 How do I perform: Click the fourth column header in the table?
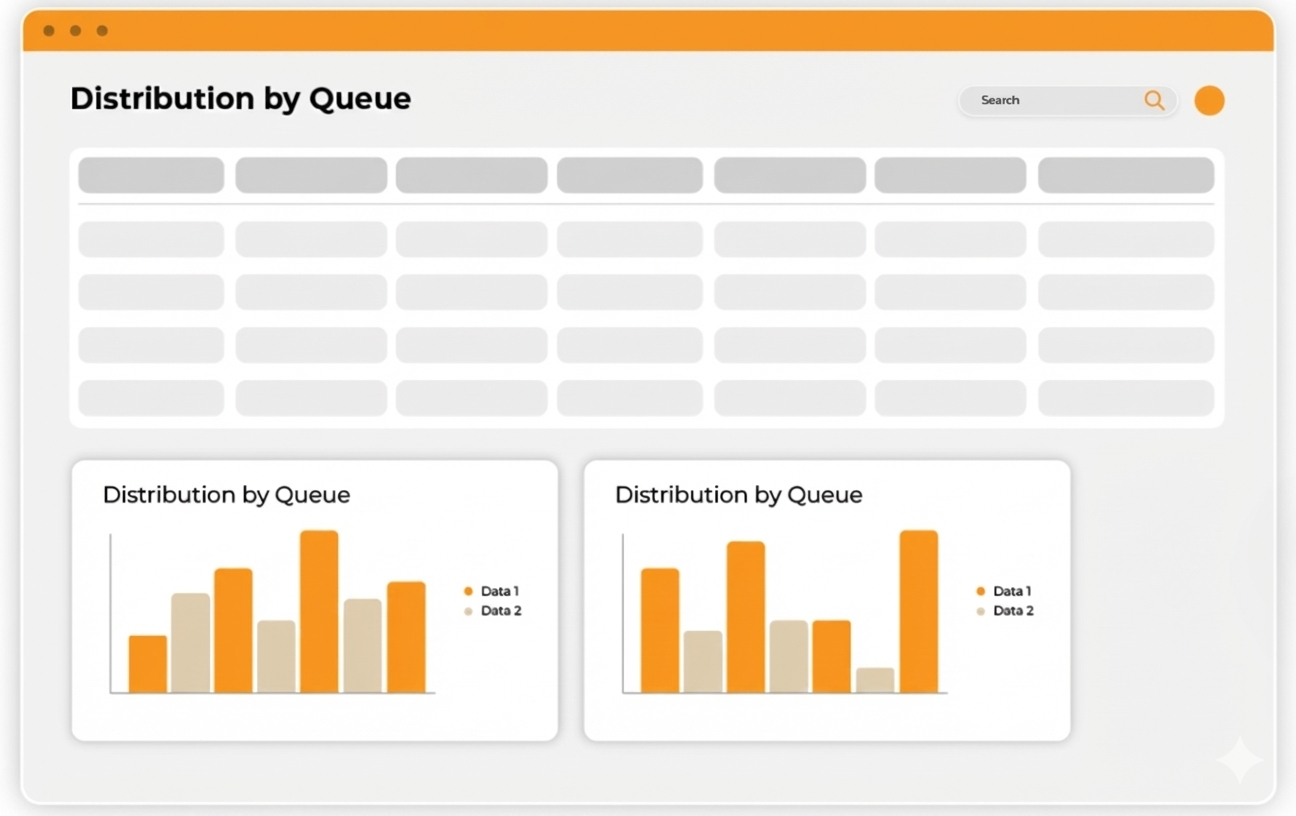629,175
